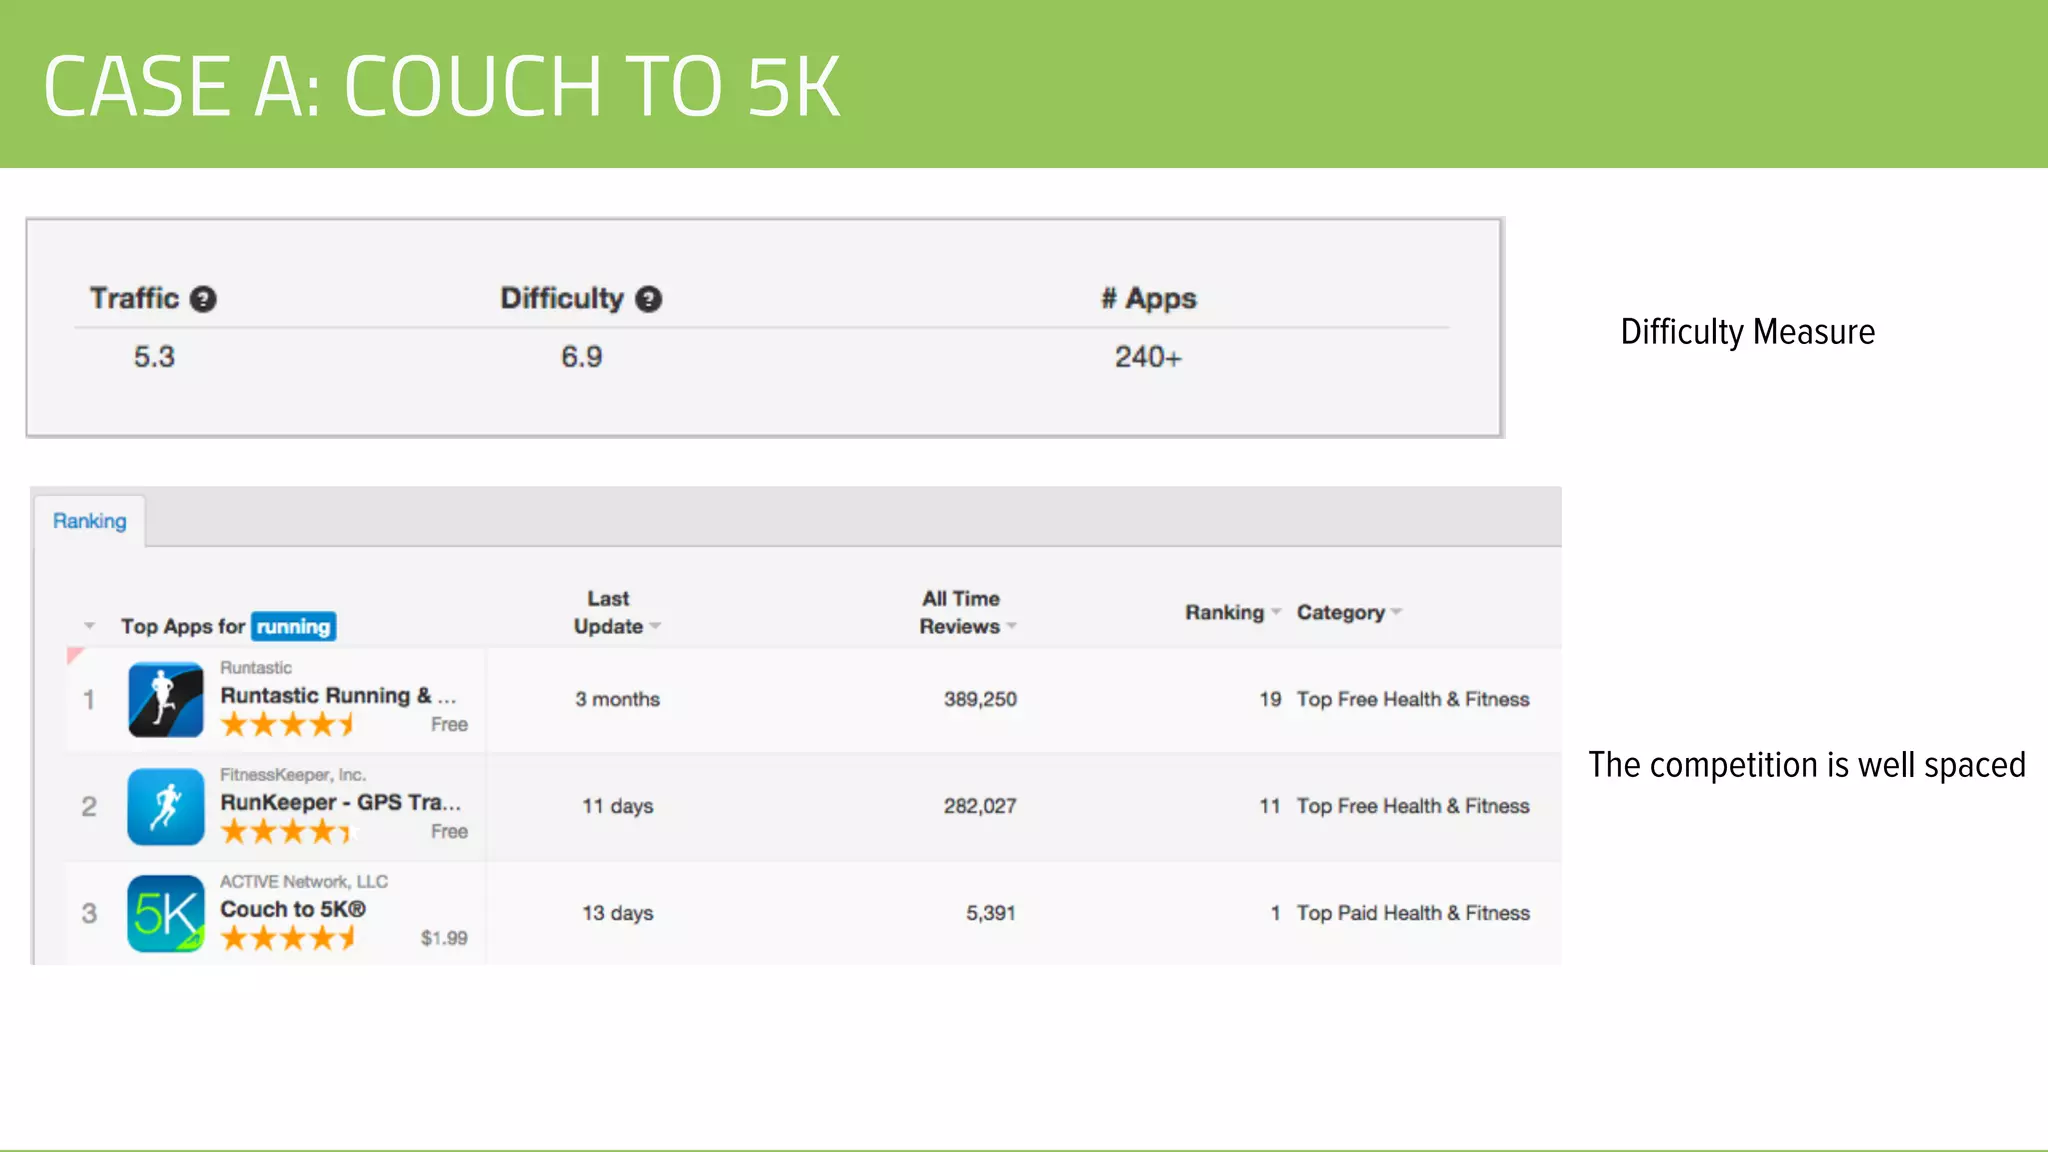2048x1152 pixels.
Task: Open the Category column dropdown arrow
Action: 1397,612
